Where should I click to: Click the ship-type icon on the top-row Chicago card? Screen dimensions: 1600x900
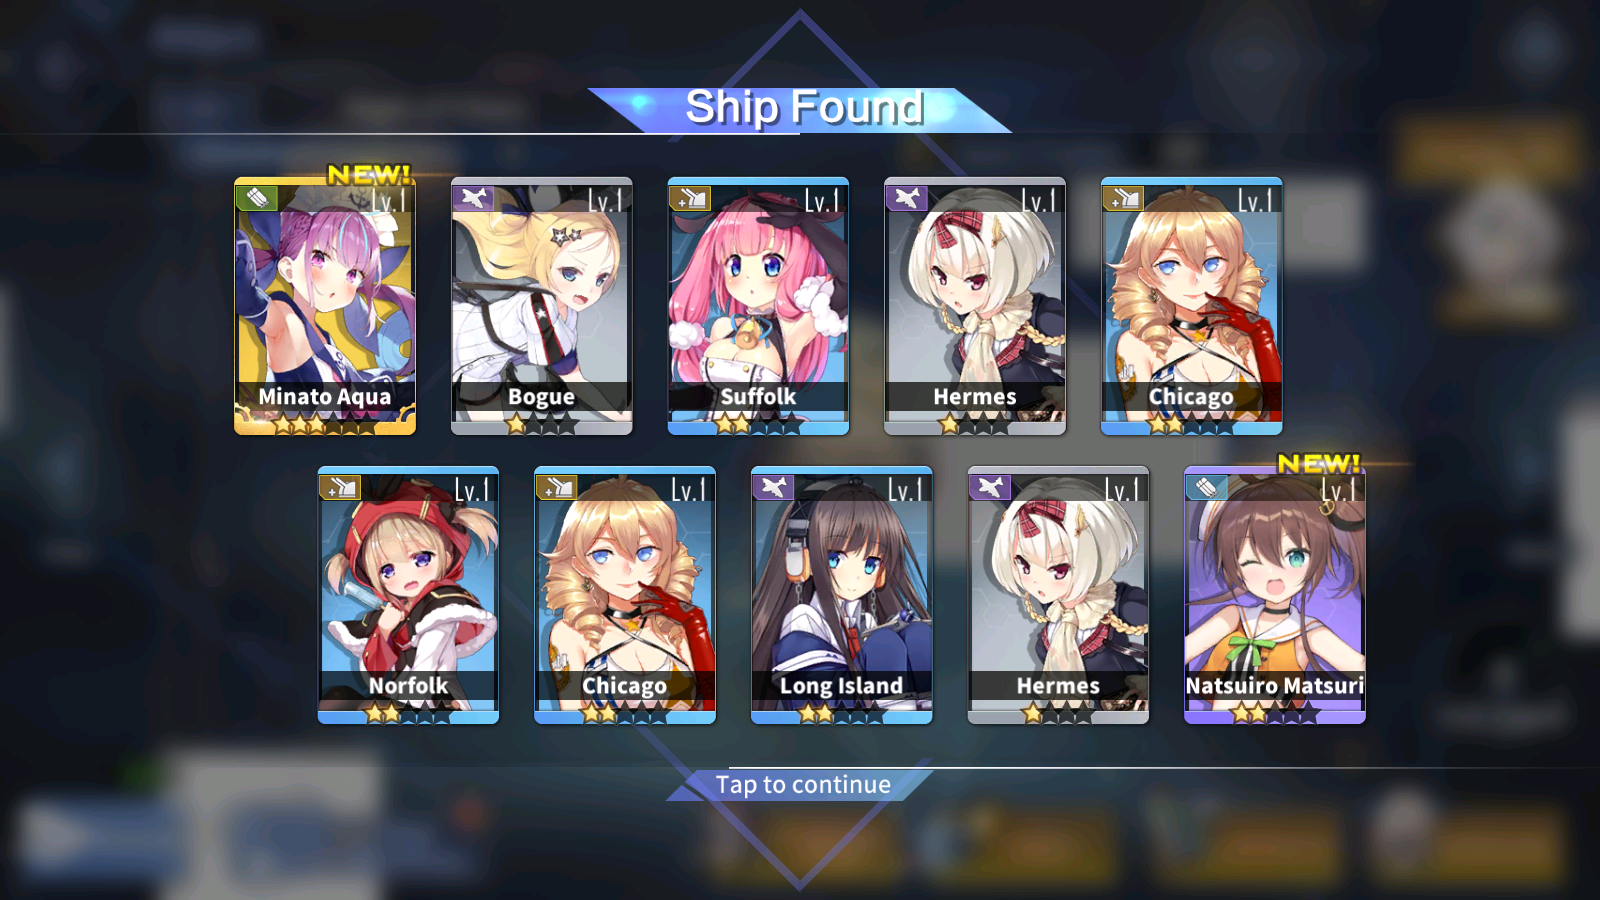[x=1124, y=197]
